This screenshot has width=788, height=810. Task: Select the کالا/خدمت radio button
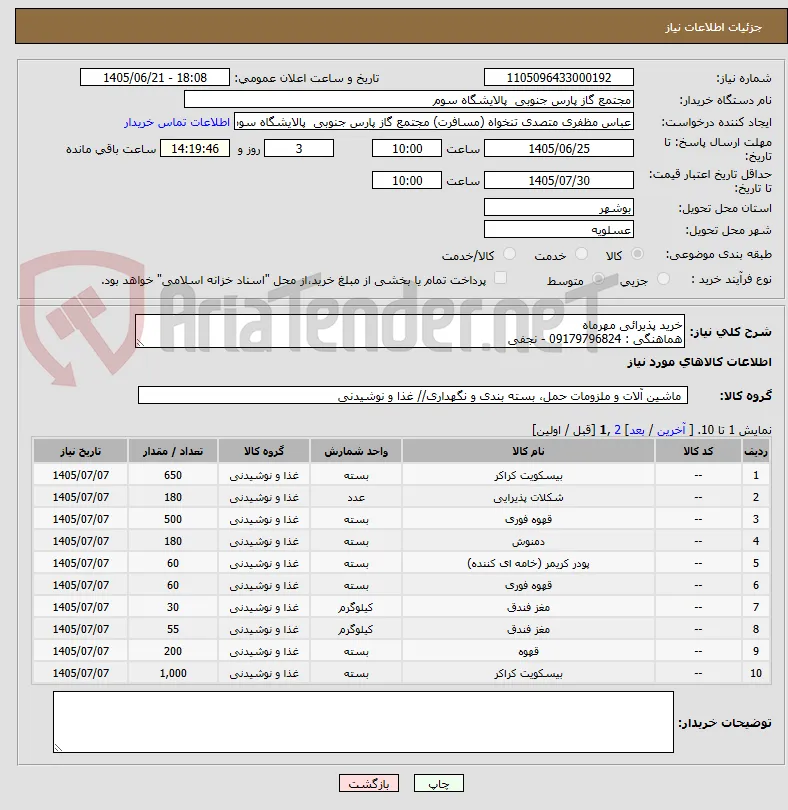click(509, 254)
